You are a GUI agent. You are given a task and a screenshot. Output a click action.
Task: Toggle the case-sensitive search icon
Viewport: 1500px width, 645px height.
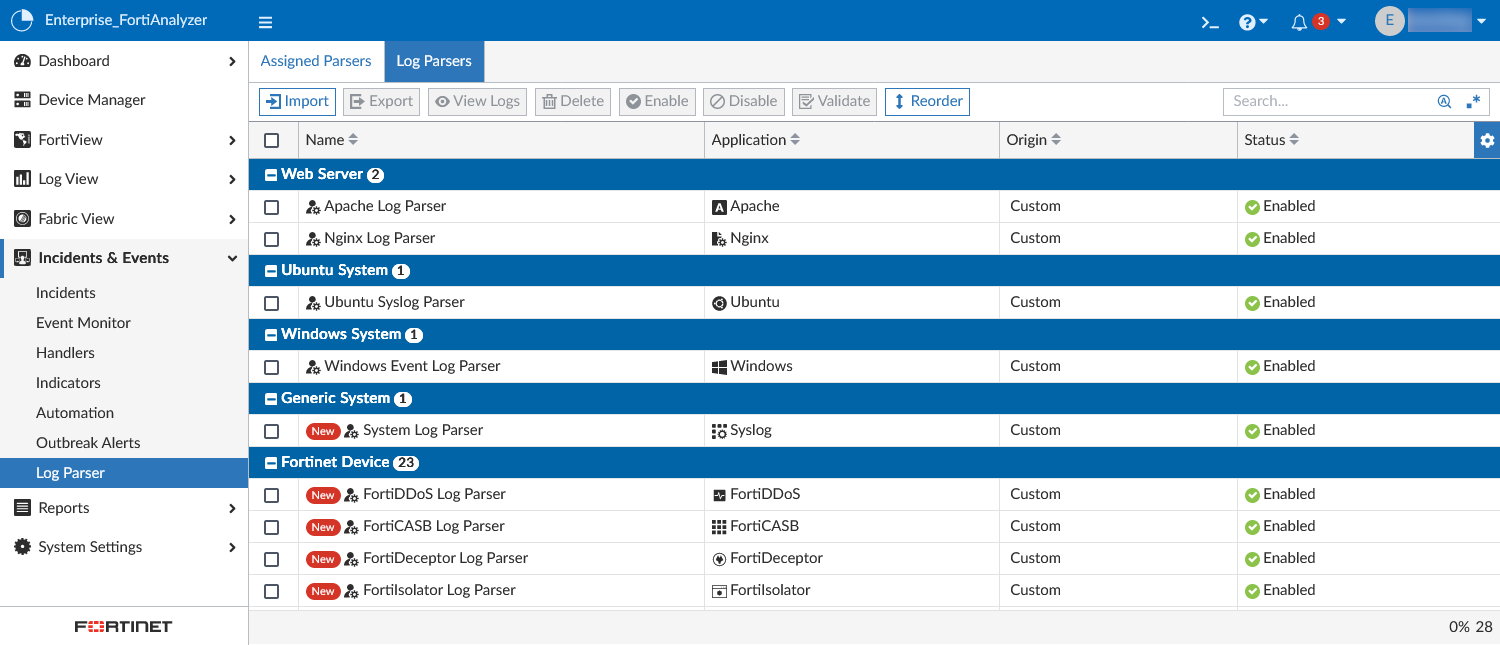pos(1443,101)
